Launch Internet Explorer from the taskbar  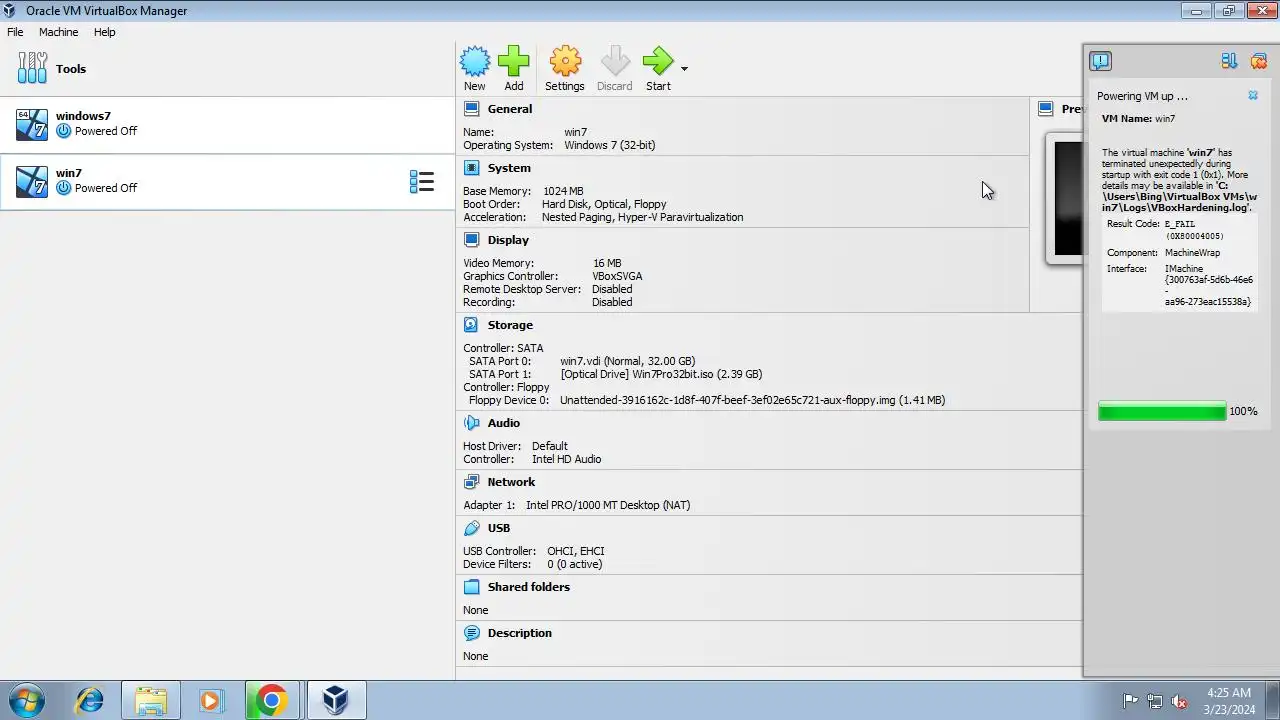click(89, 700)
